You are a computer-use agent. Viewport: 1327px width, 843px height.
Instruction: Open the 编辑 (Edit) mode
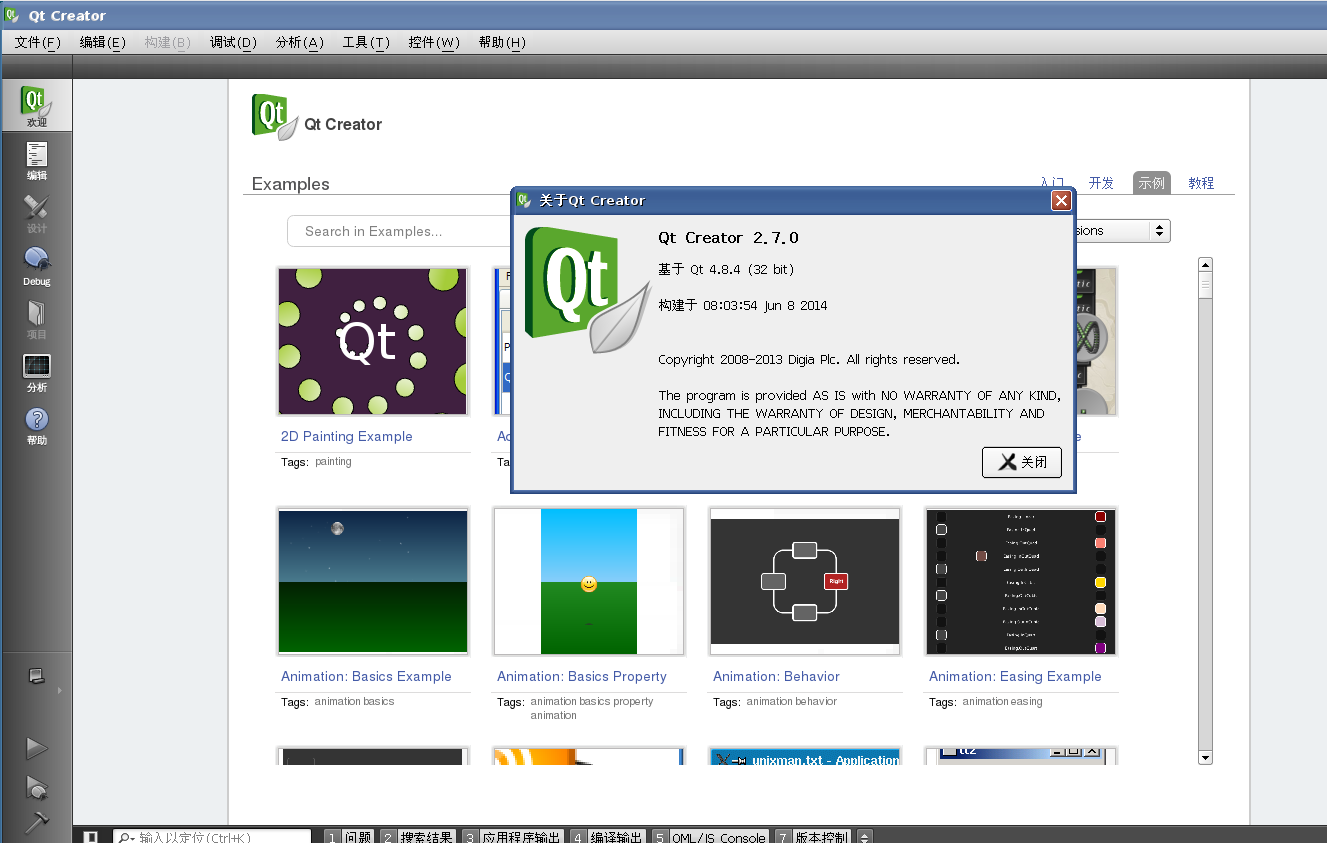click(x=36, y=160)
